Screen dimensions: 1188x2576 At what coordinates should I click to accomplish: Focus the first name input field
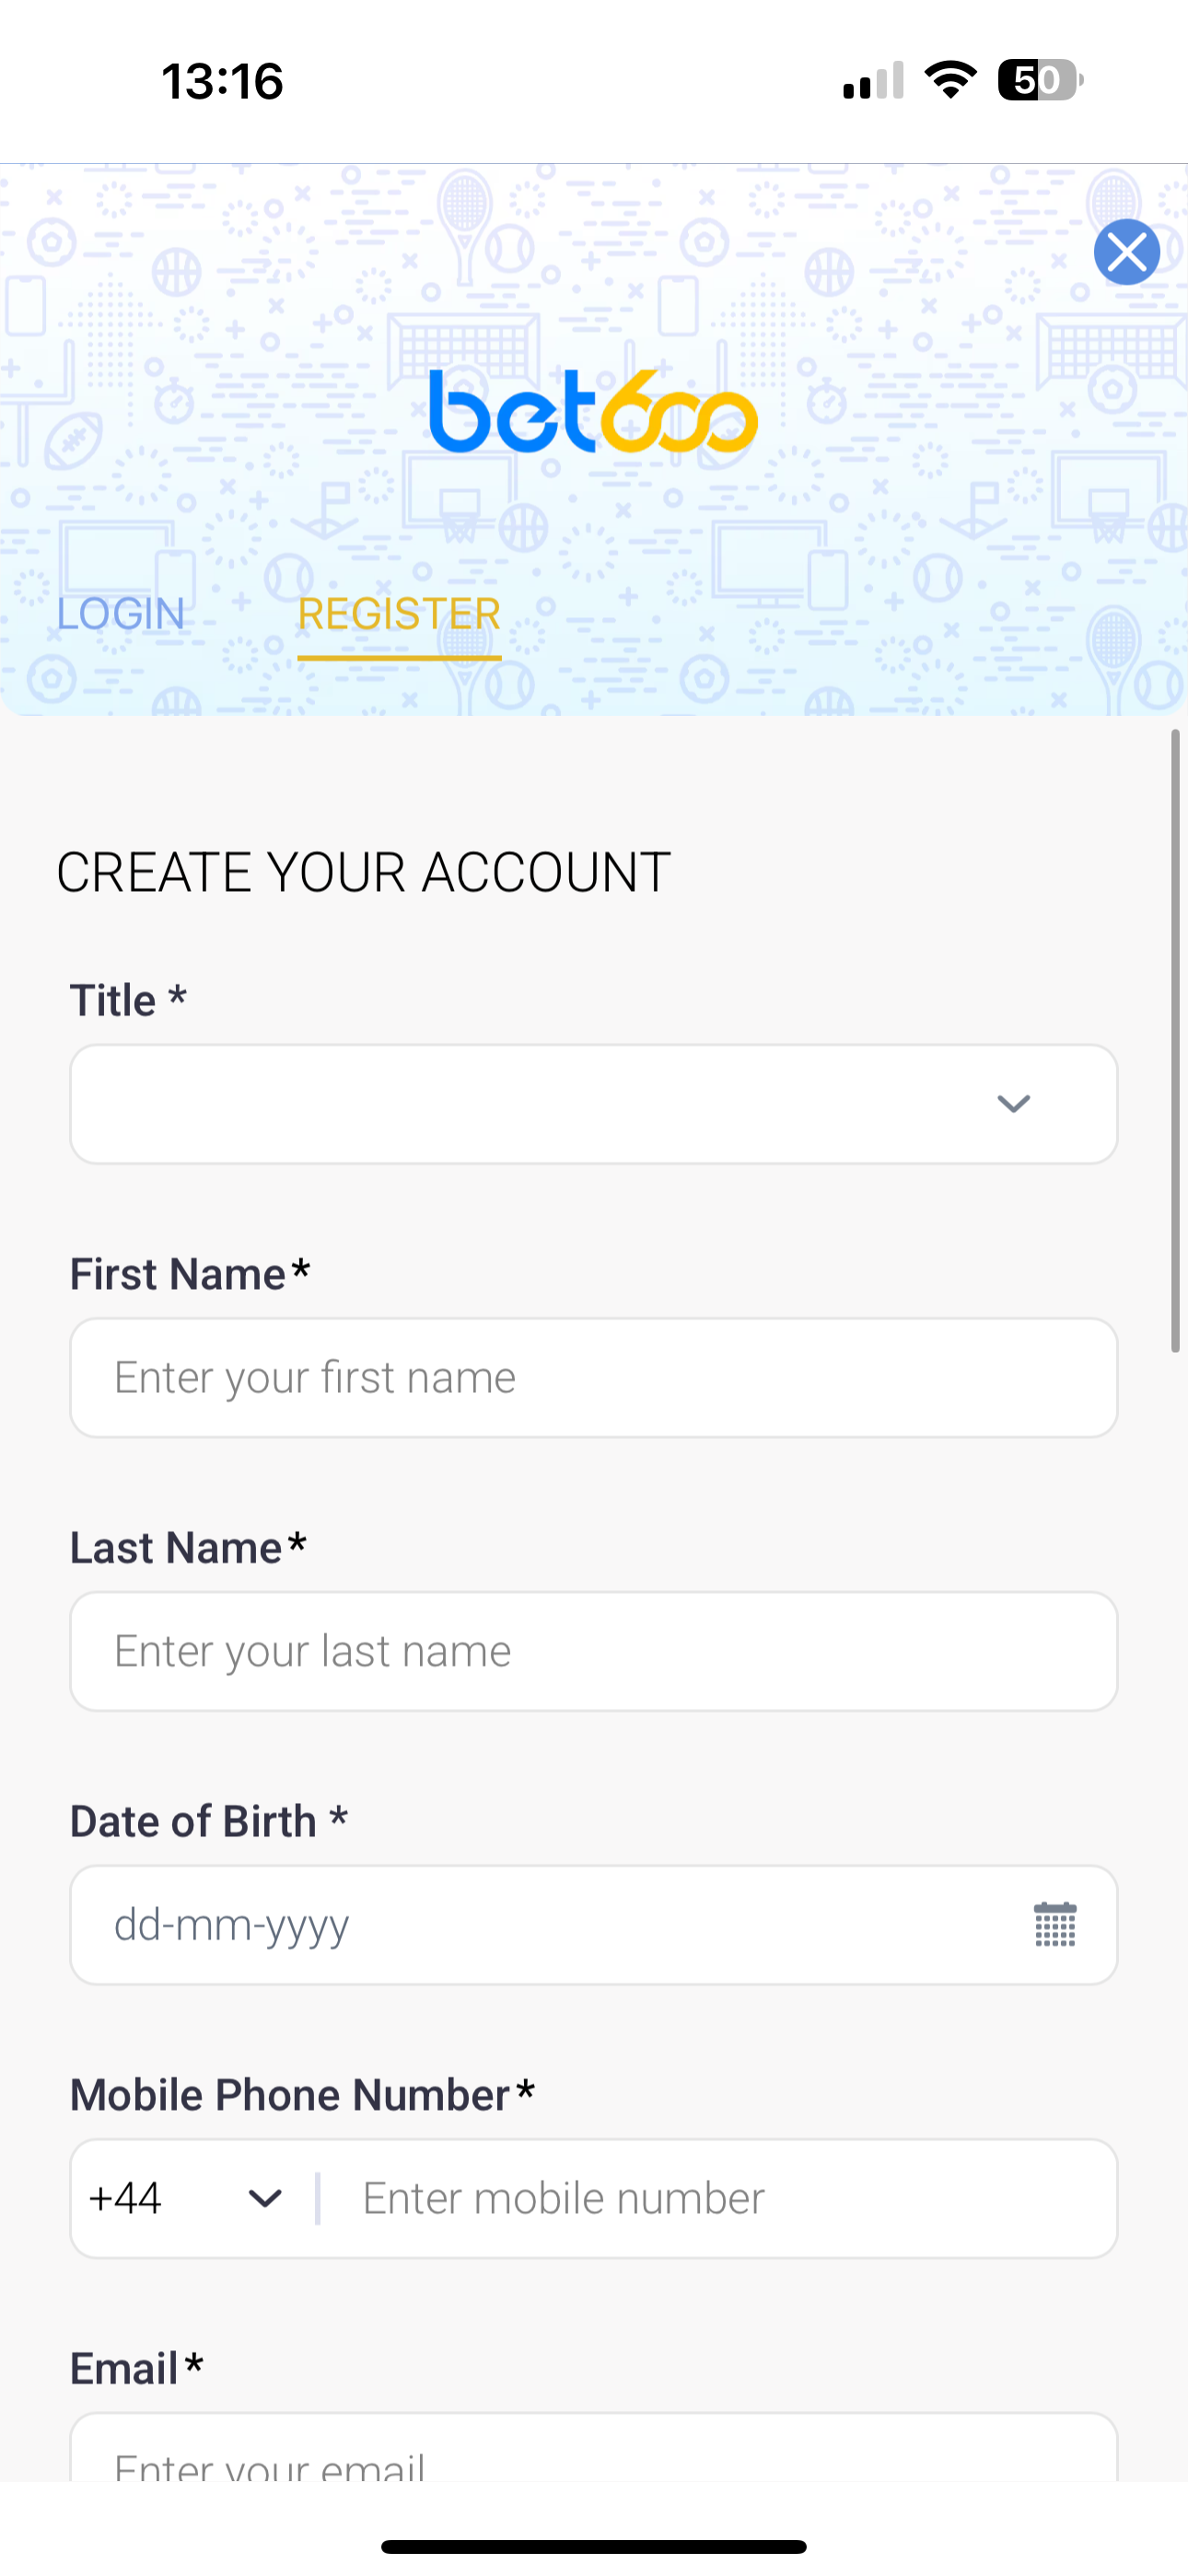point(594,1377)
